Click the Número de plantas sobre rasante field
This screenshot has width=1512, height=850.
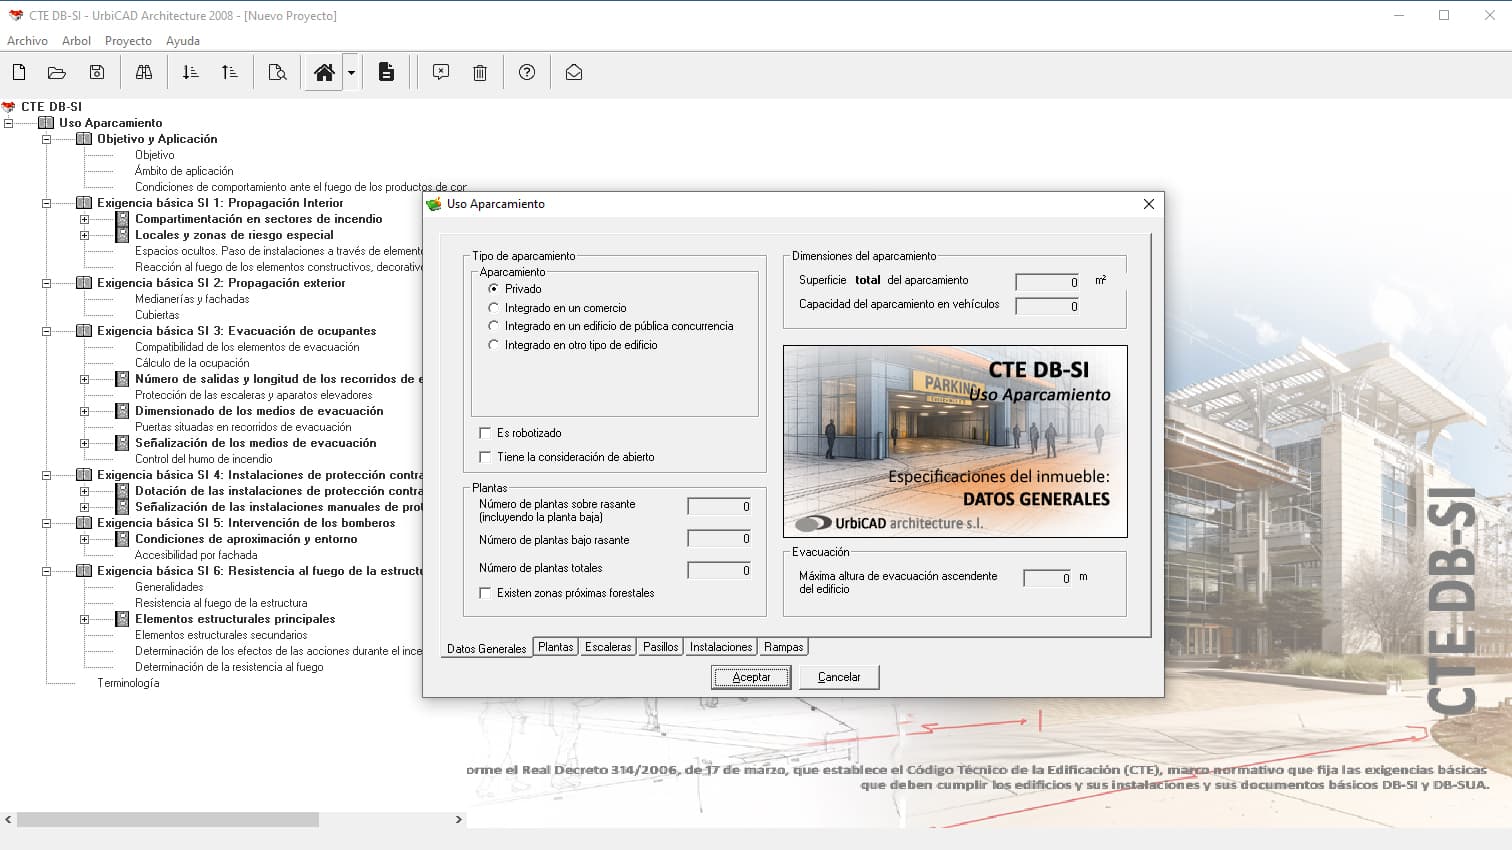tap(719, 506)
